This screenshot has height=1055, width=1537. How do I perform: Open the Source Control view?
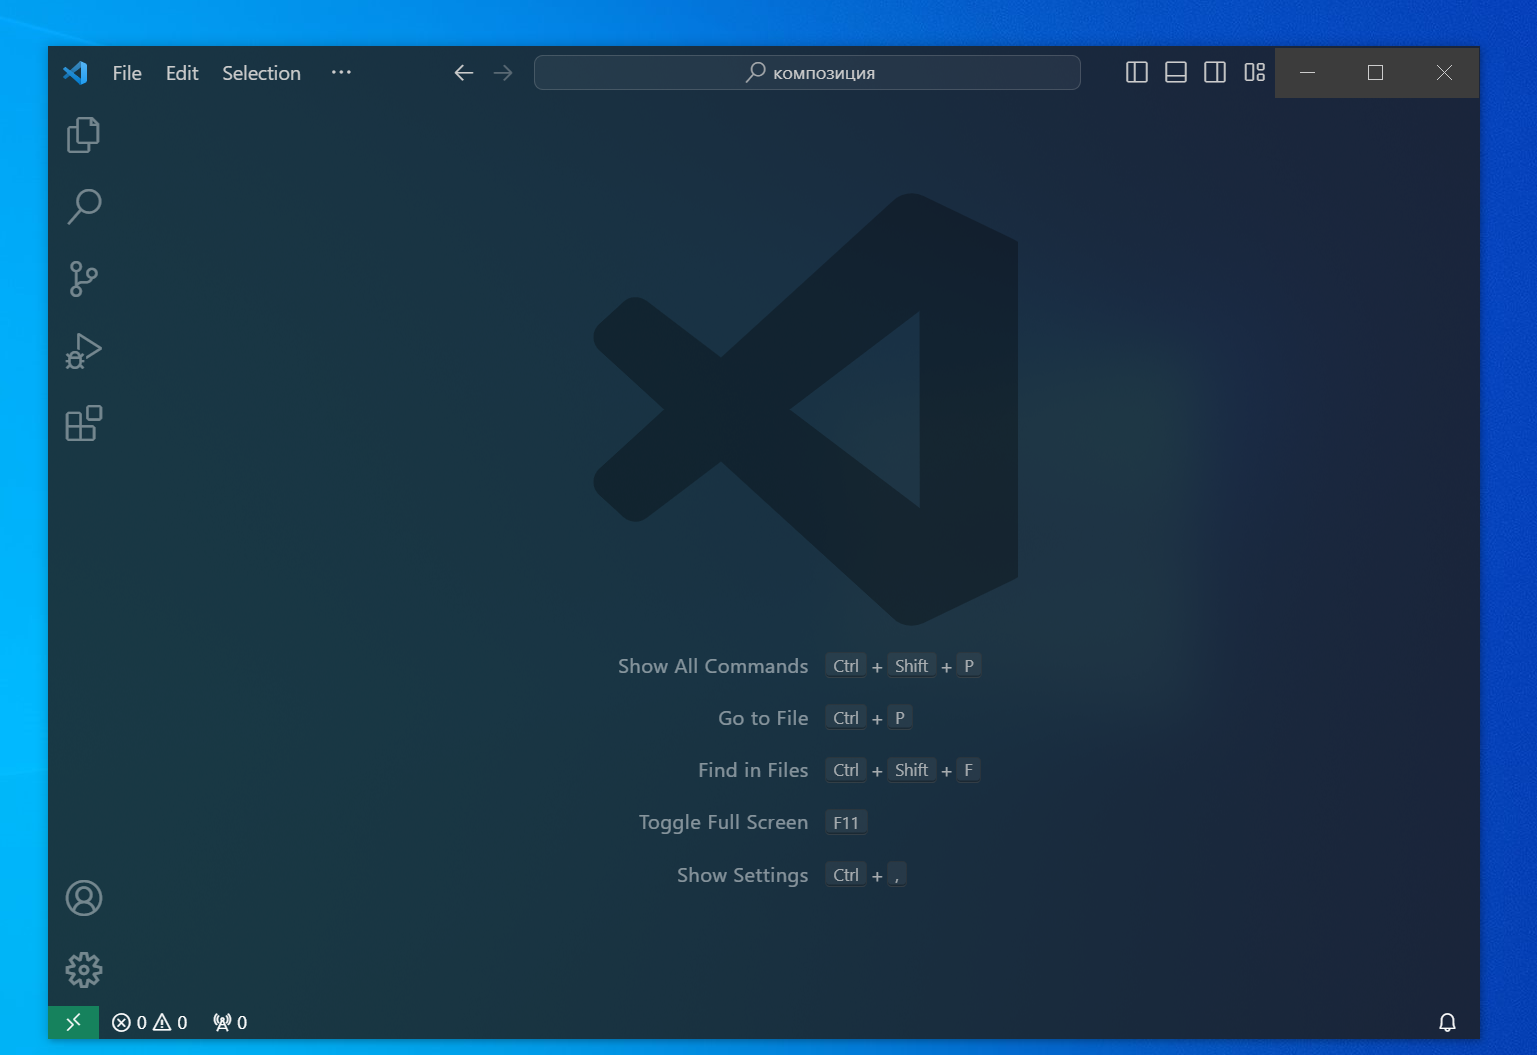point(83,279)
